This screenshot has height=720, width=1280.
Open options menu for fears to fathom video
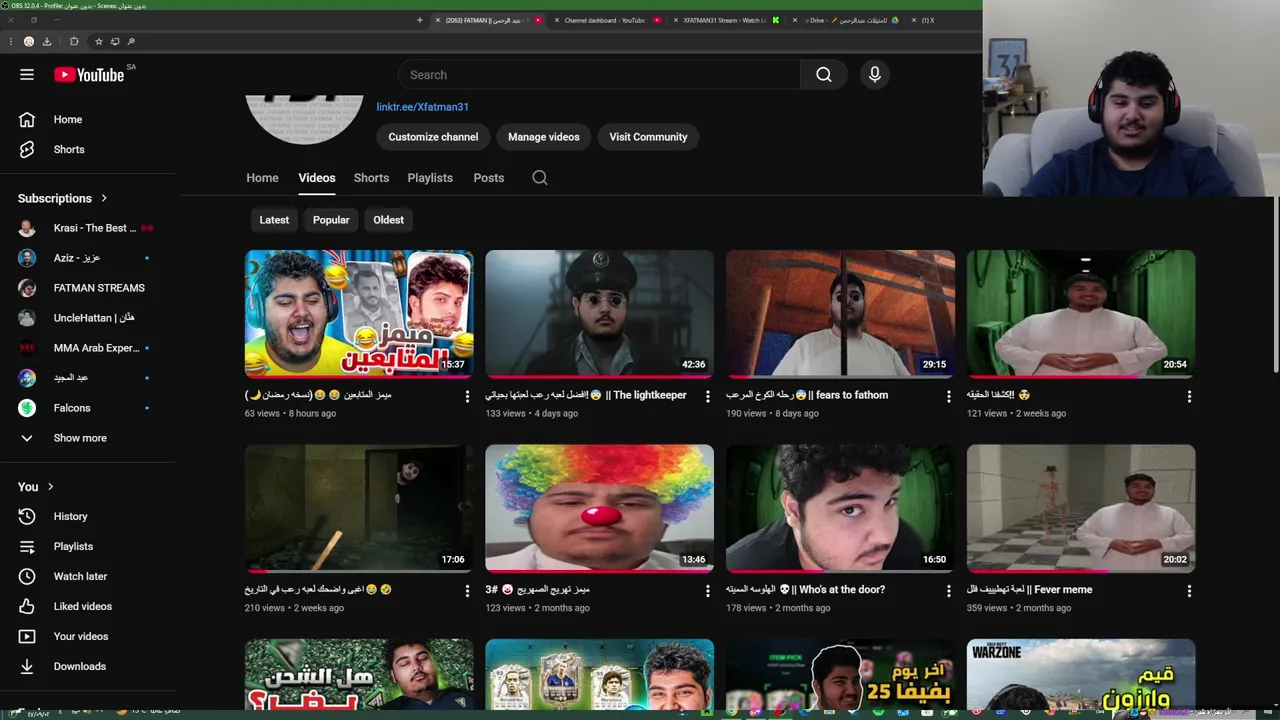[949, 396]
